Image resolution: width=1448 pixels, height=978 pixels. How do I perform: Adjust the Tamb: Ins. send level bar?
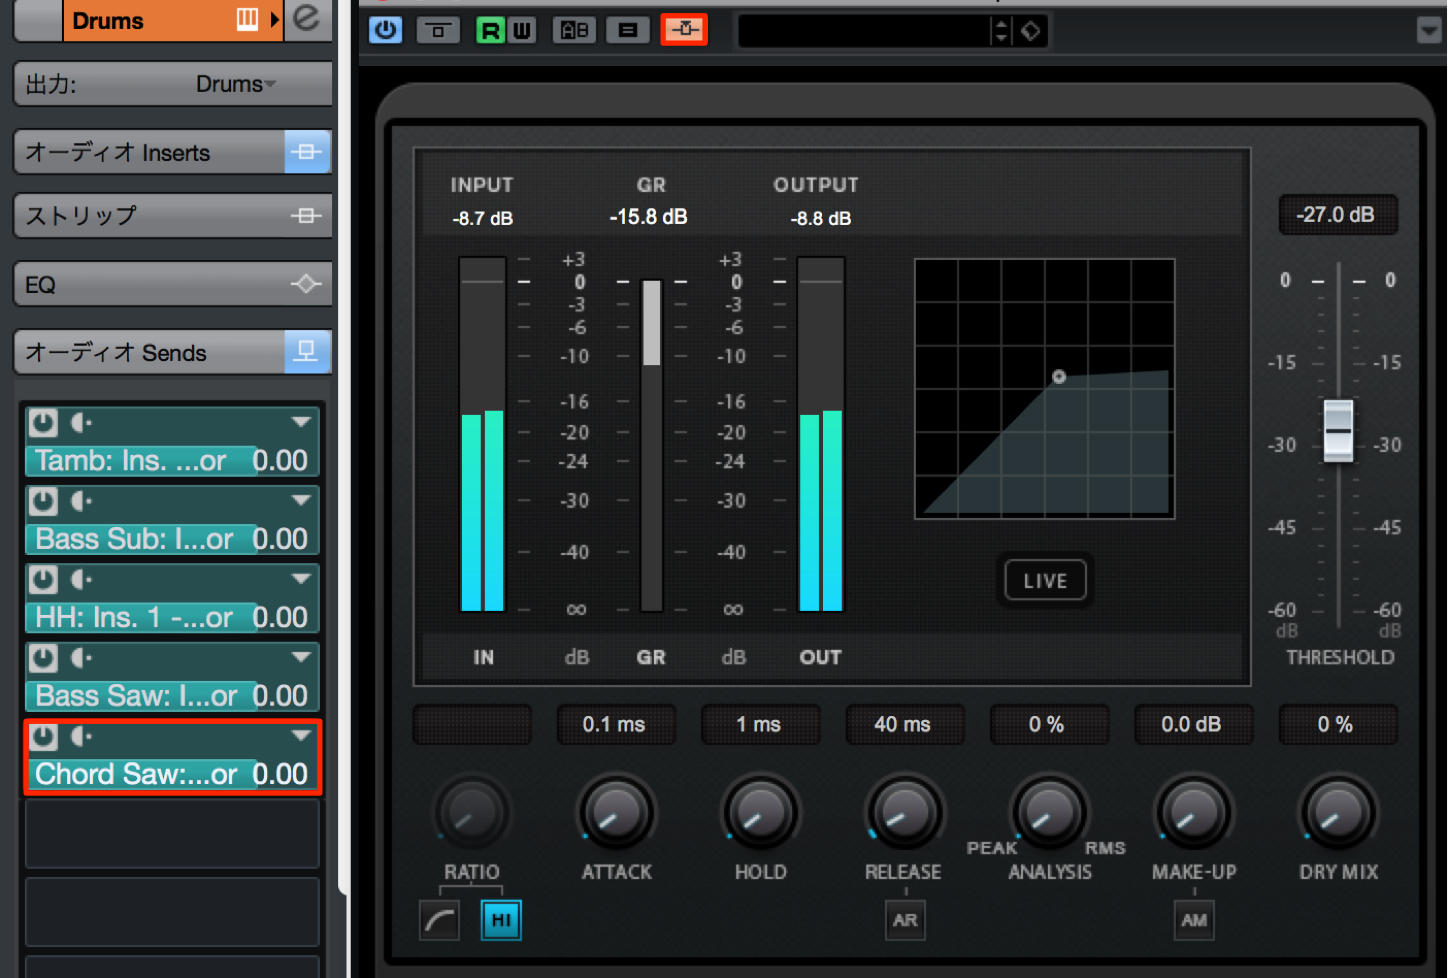(171, 460)
